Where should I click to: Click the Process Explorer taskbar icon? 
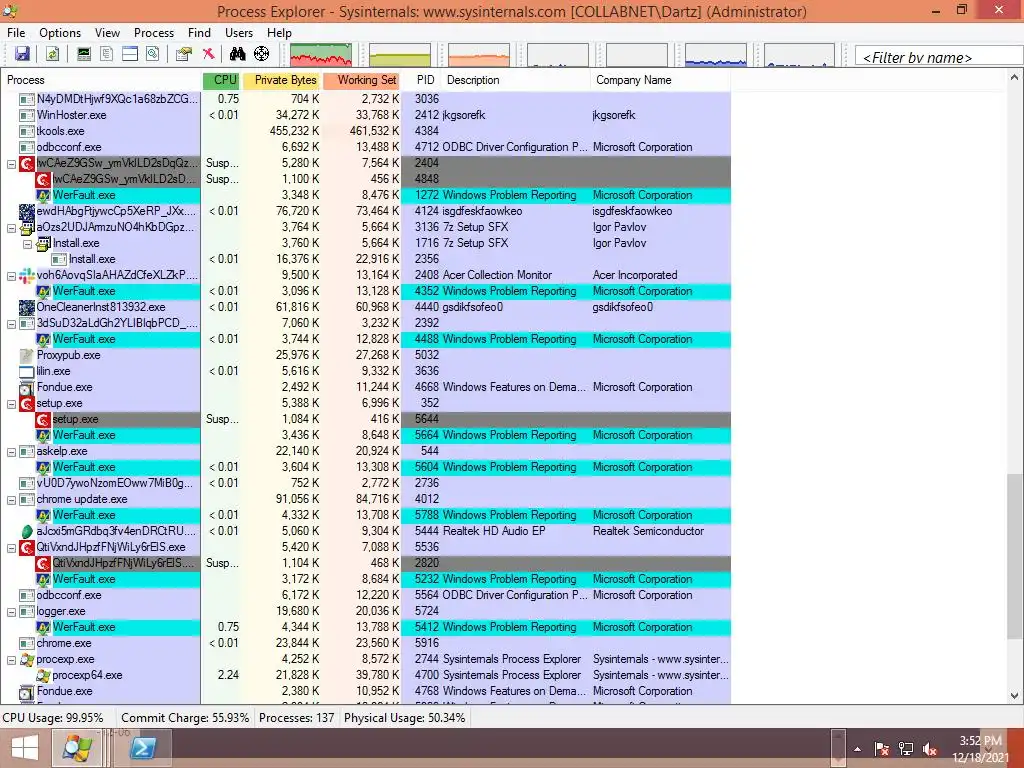point(77,748)
